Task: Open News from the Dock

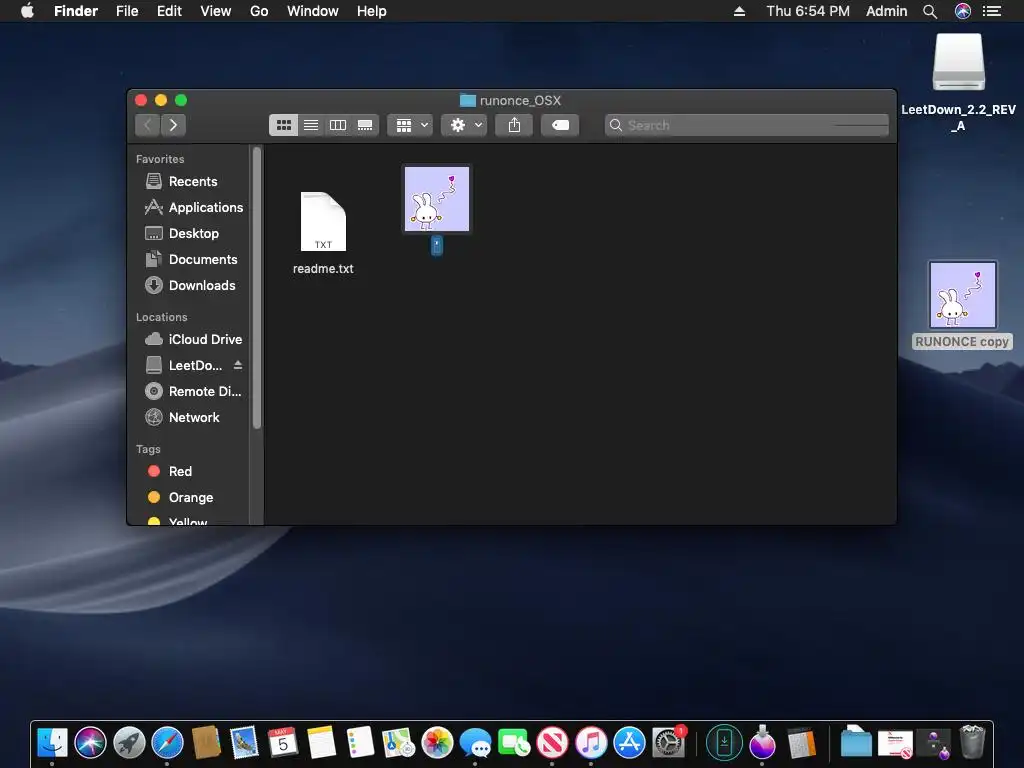Action: [x=552, y=743]
